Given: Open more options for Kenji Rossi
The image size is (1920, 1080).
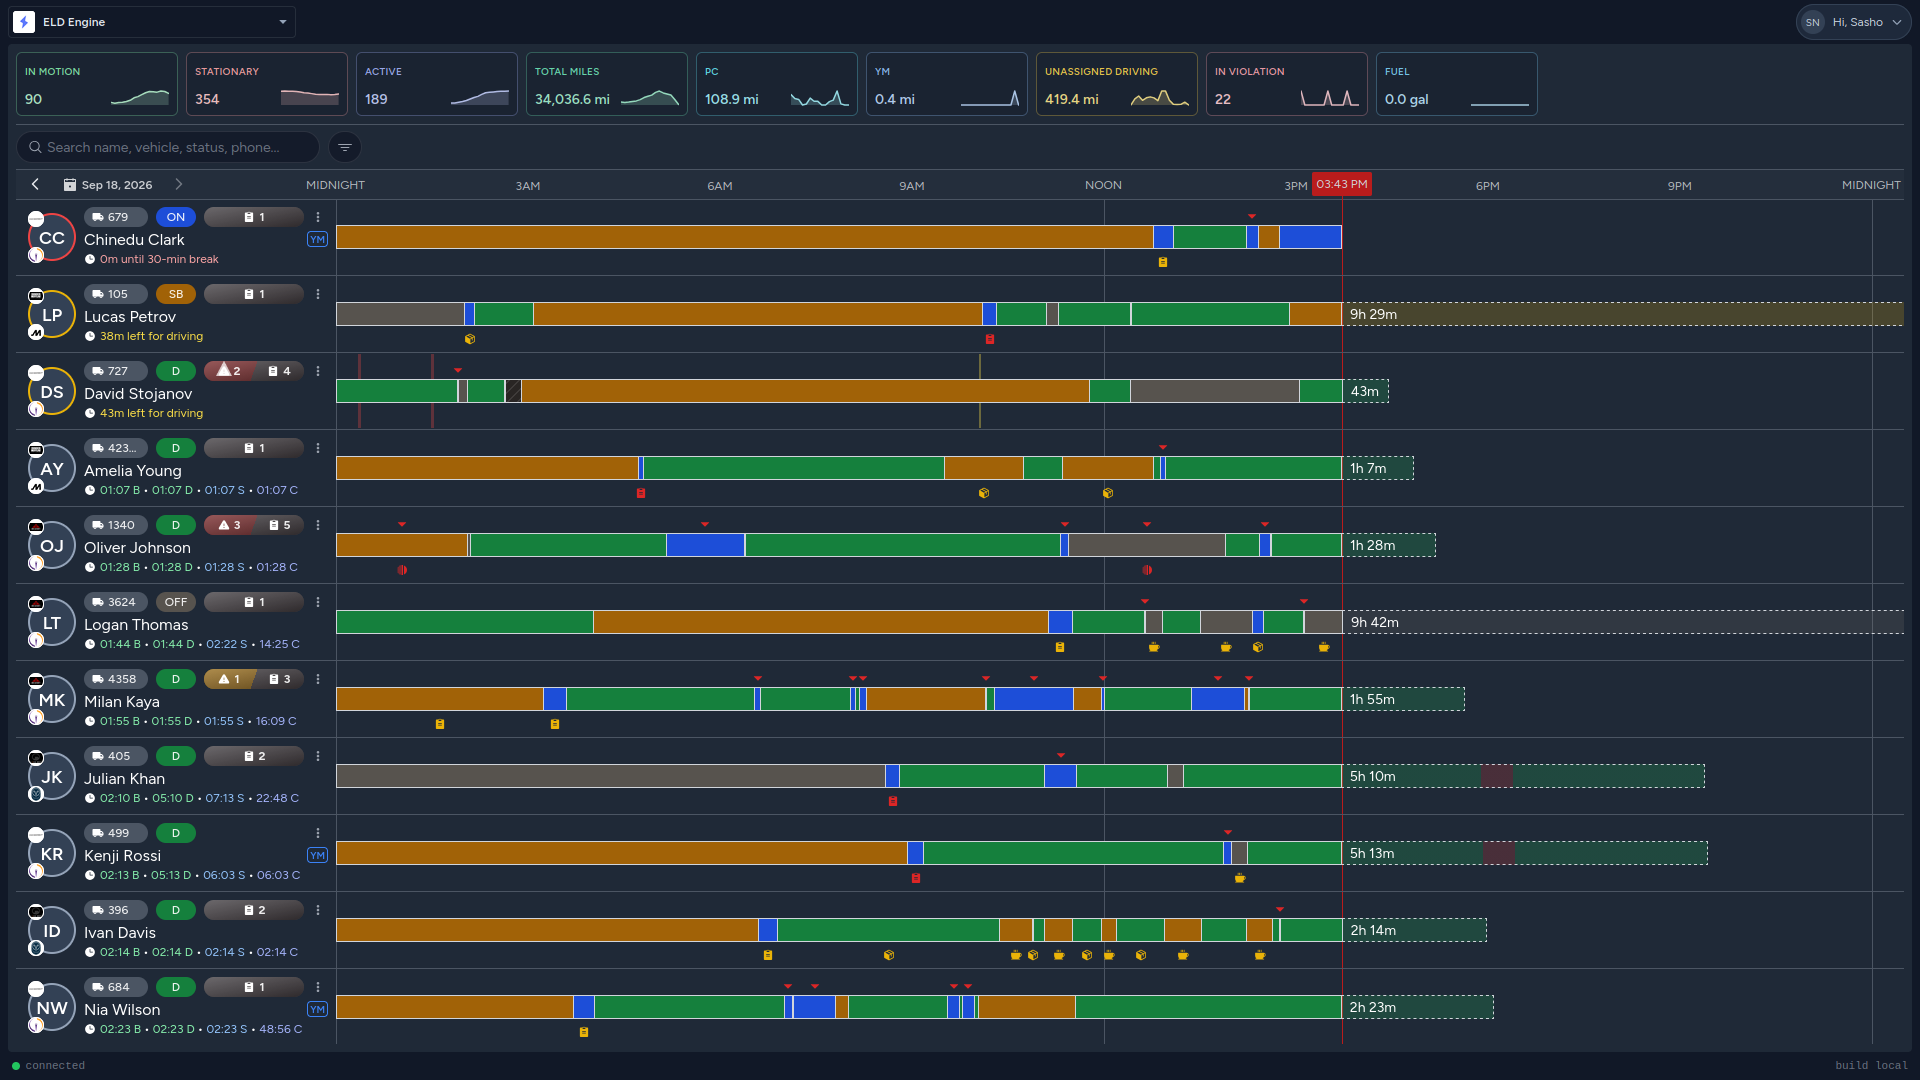Looking at the screenshot, I should pos(318,833).
